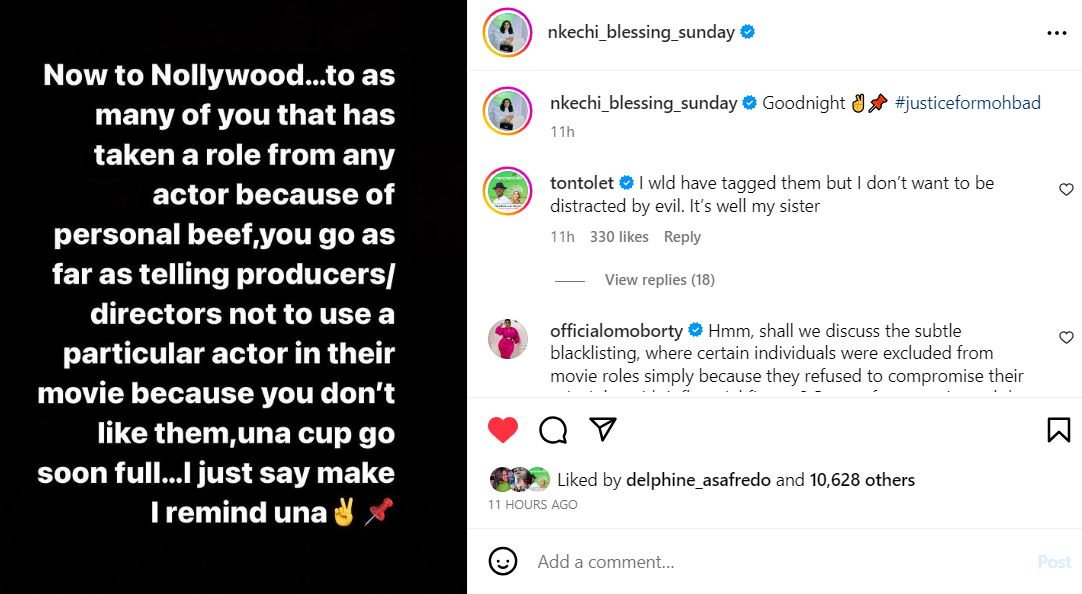Viewport: 1082px width, 594px height.
Task: Open nkechi_blessing_sunday's header profile picture
Action: (x=507, y=33)
